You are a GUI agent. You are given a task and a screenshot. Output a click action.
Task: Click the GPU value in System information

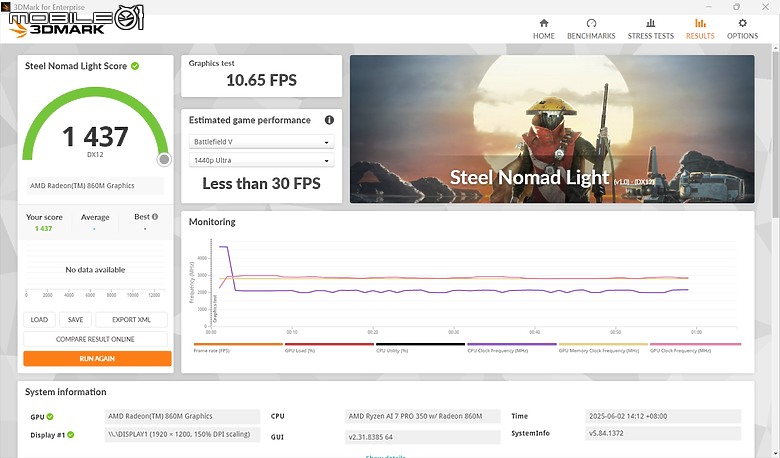pos(182,416)
